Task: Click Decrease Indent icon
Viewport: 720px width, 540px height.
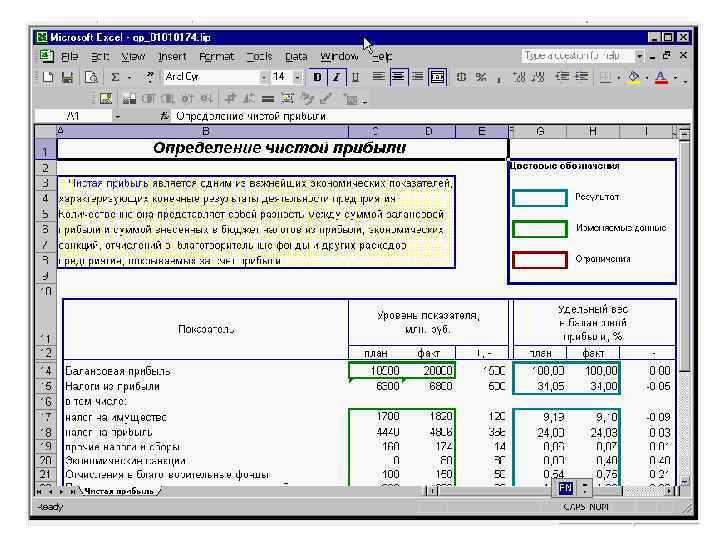Action: click(x=562, y=77)
